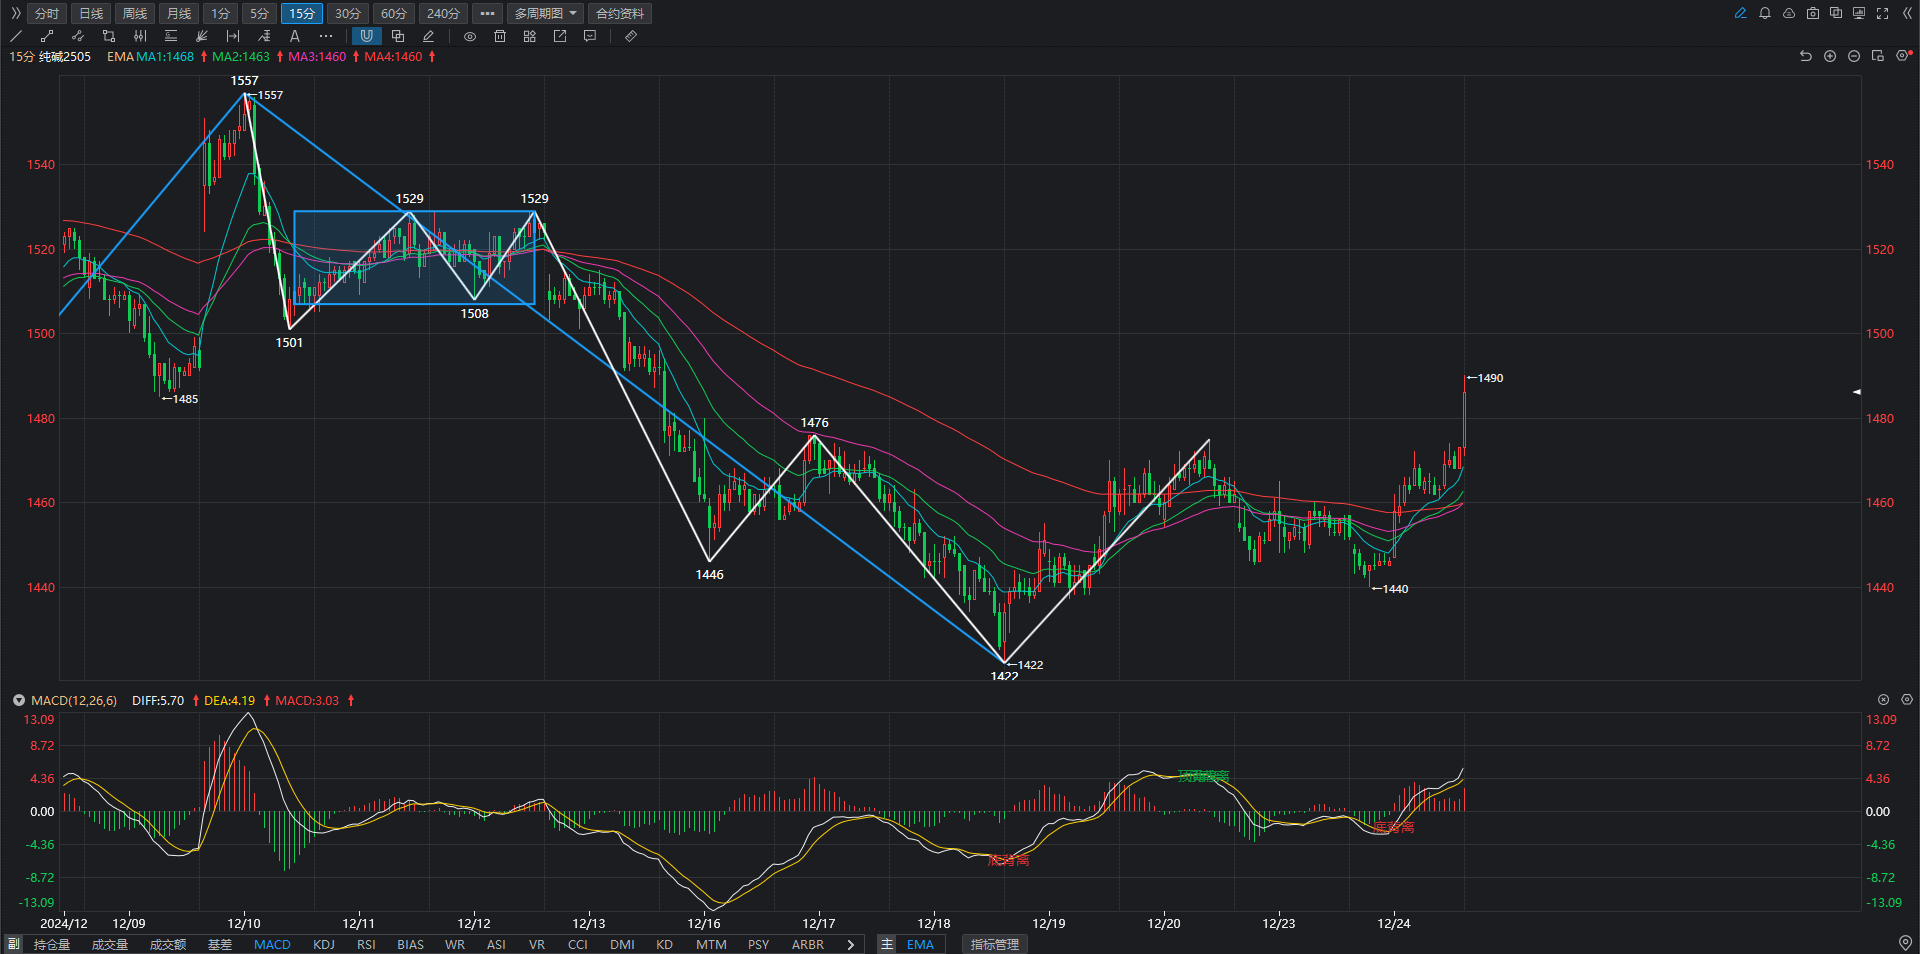Select the text annotation tool
Viewport: 1920px width, 954px height.
[x=295, y=36]
